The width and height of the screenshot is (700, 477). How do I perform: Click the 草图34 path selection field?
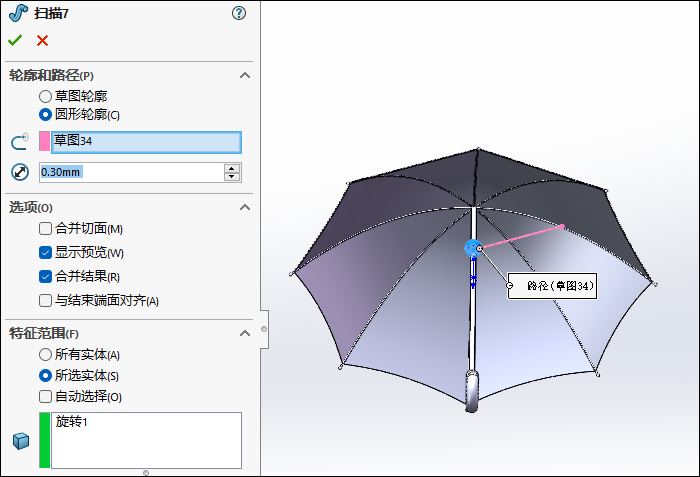146,142
